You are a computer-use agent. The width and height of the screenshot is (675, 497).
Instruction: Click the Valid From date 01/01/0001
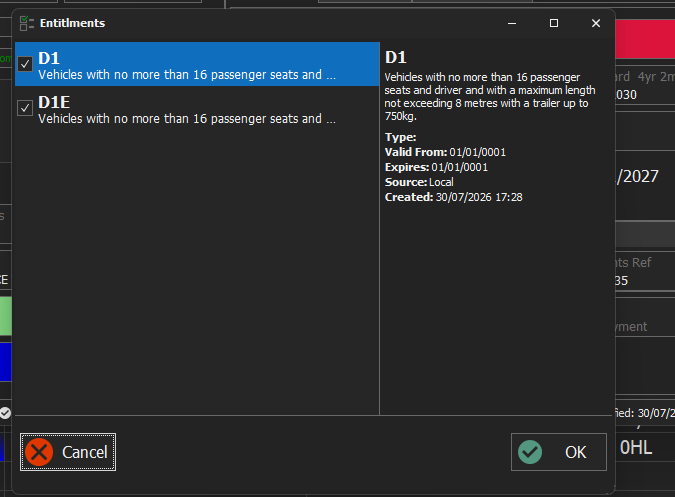click(477, 152)
